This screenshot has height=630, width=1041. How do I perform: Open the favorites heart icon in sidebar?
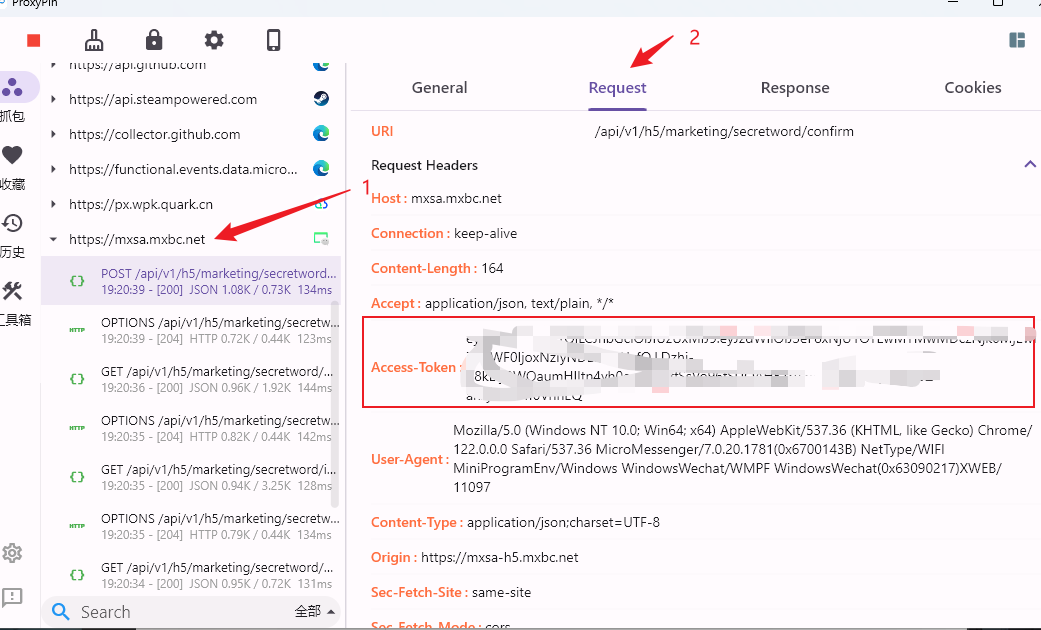[12, 156]
